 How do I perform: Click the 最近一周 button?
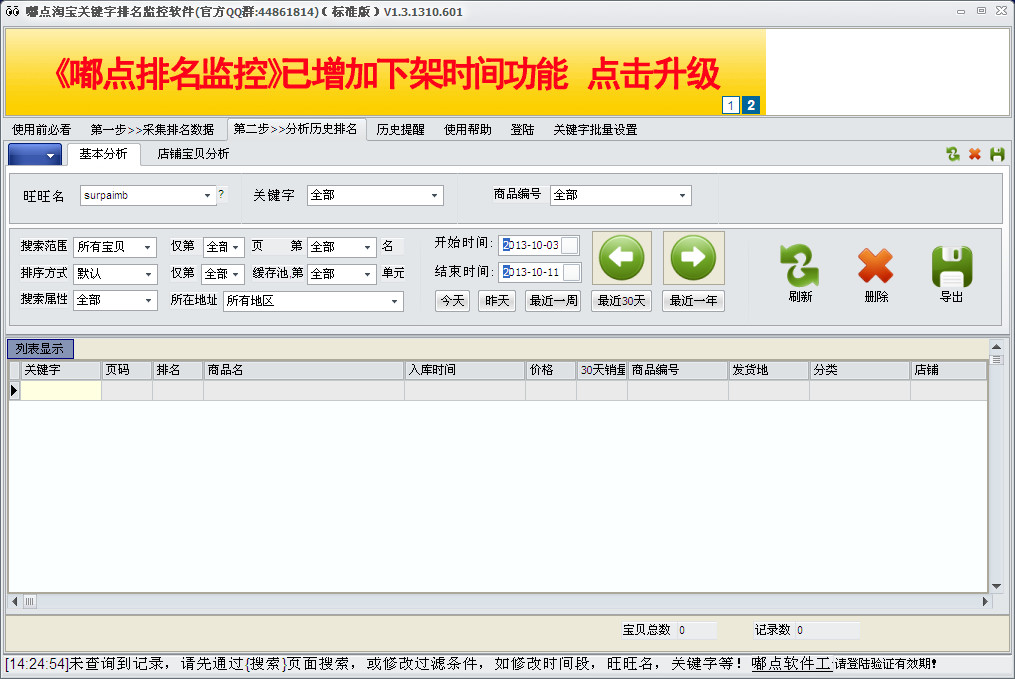click(553, 301)
